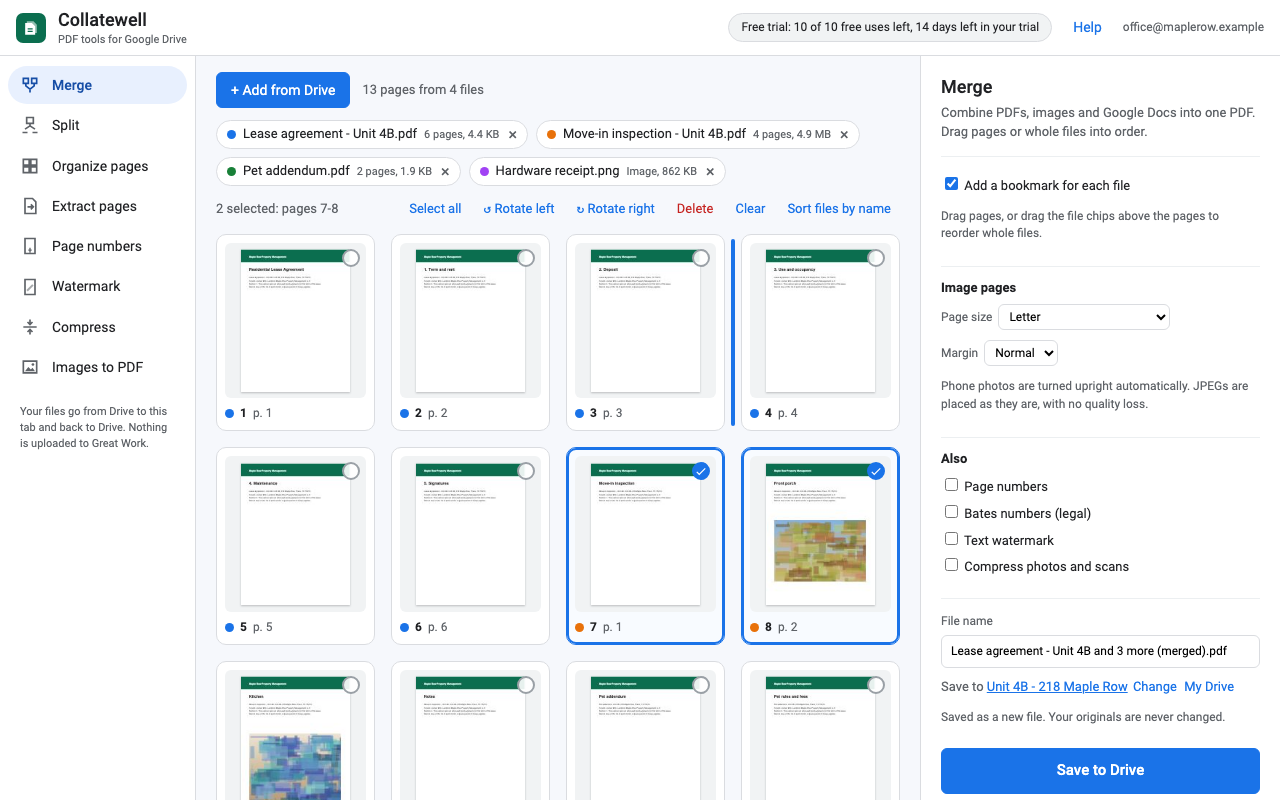Click the Collatewell app logo
Image resolution: width=1280 pixels, height=800 pixels.
pyautogui.click(x=31, y=28)
